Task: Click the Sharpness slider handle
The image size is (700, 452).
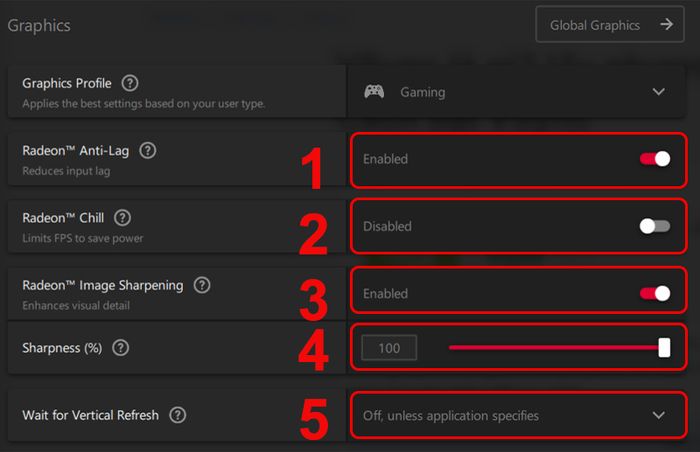Action: (664, 347)
